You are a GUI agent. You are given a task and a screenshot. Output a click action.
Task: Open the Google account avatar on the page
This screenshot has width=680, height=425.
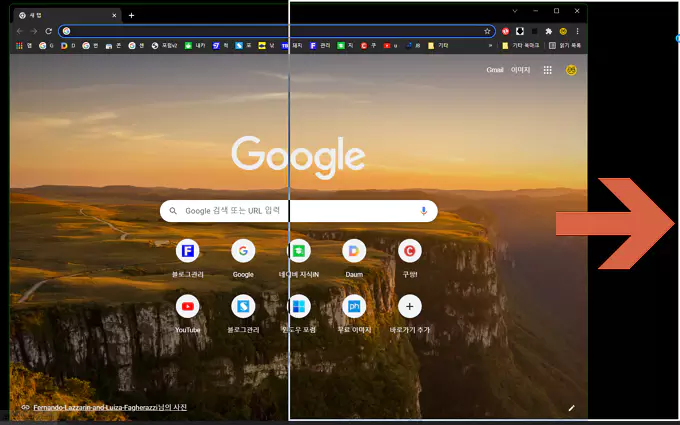(x=571, y=70)
